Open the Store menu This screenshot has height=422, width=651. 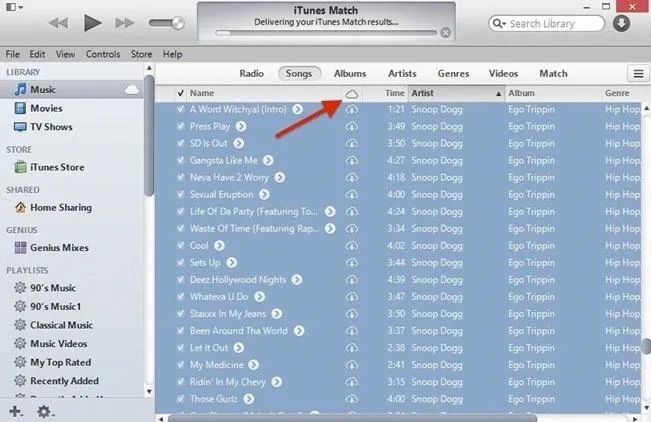(x=141, y=54)
